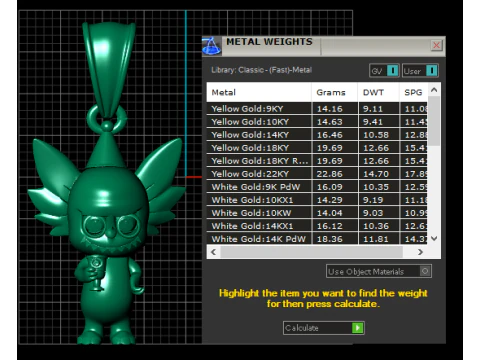Click the 10.58 DWT cell
The image size is (480, 360).
point(379,135)
